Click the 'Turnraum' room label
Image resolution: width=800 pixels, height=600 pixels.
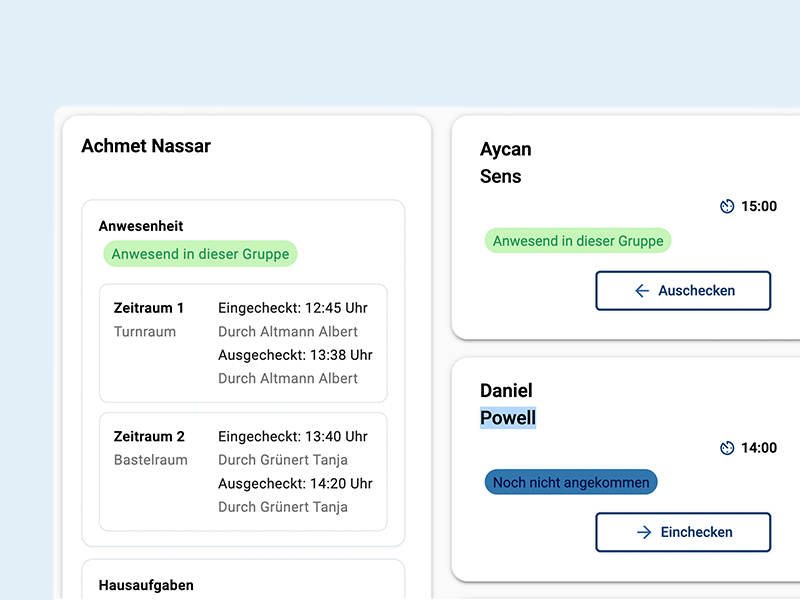[145, 332]
